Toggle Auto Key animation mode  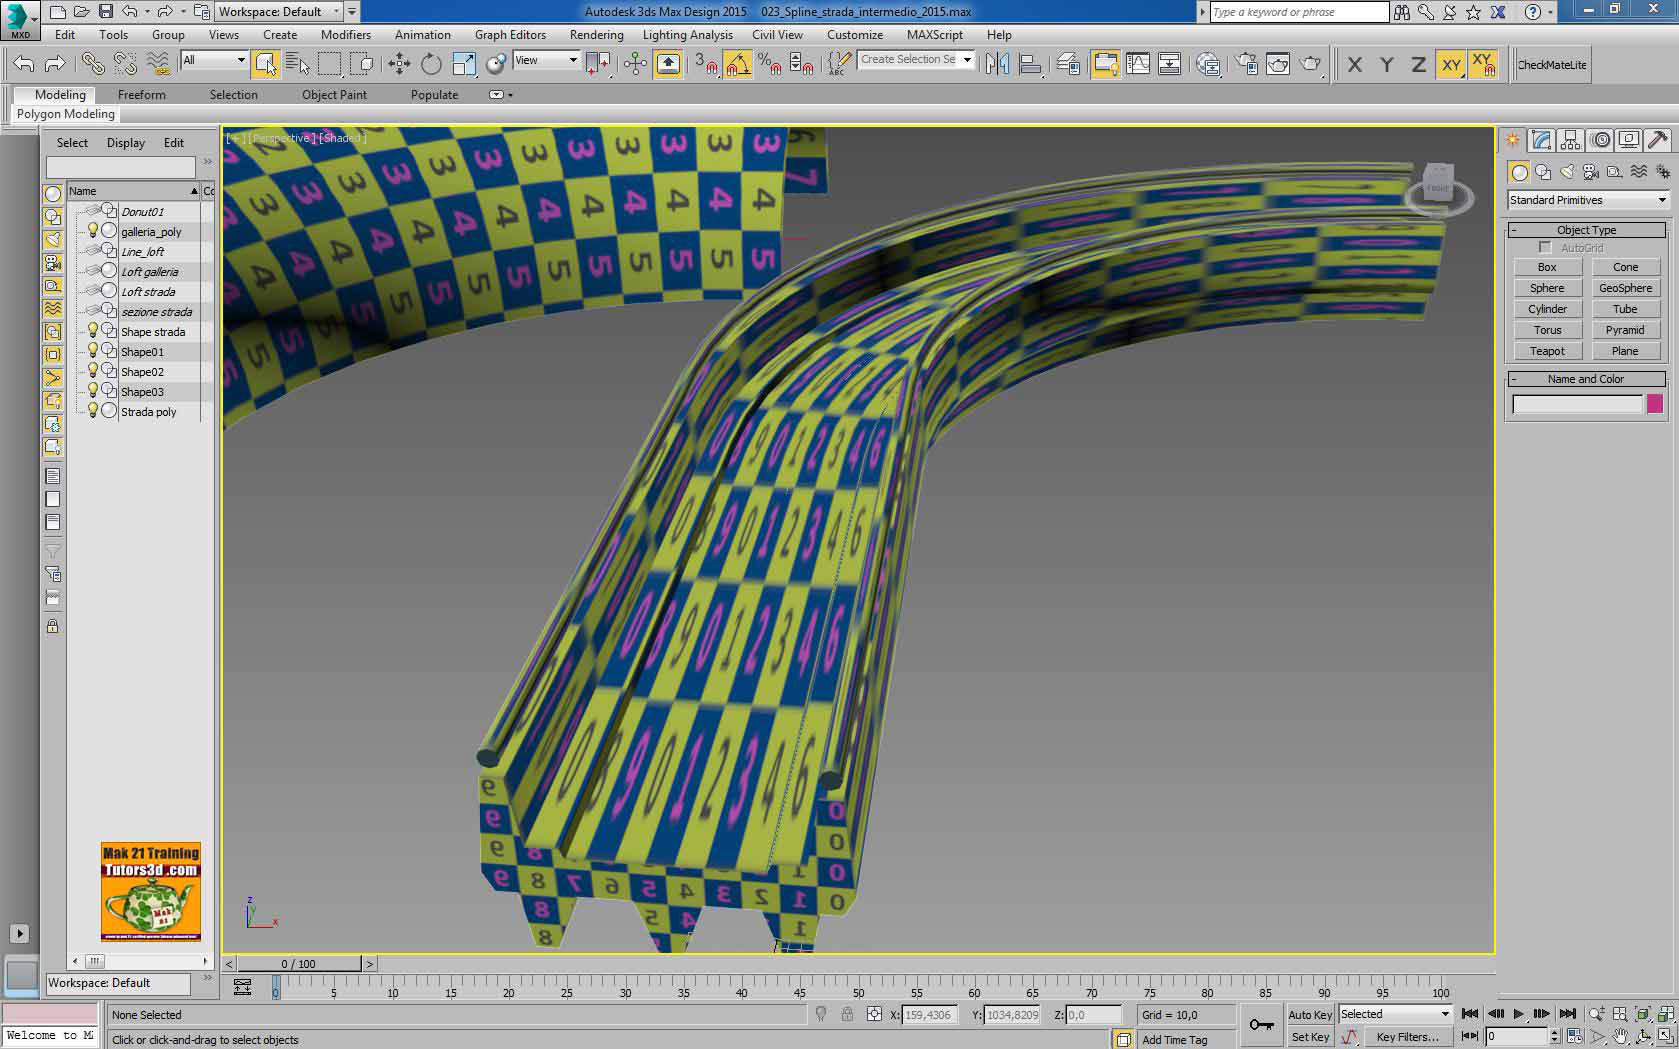click(x=1310, y=1015)
